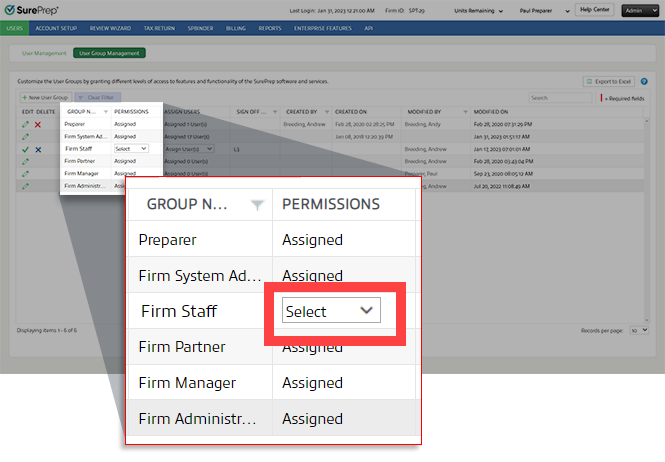Open the Sign Off column filter icon
Screen dimensions: 665x462
pyautogui.click(x=275, y=112)
